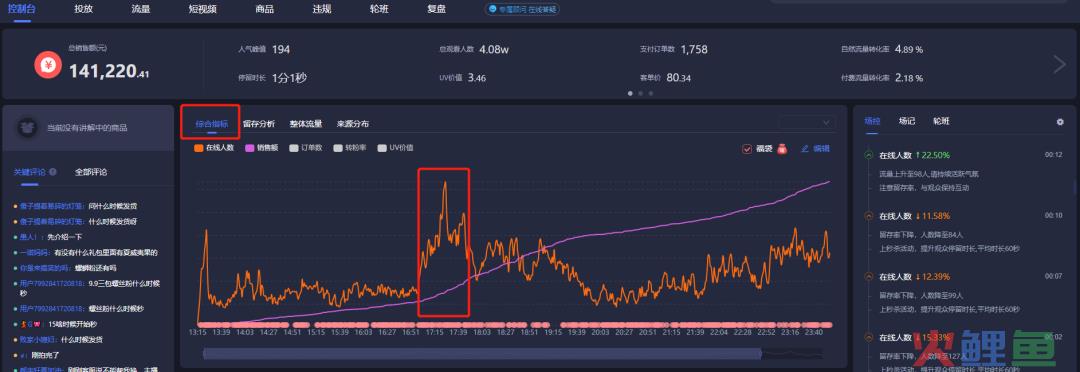Collapse the 在线人数 11.58% alert entry

(x=868, y=216)
